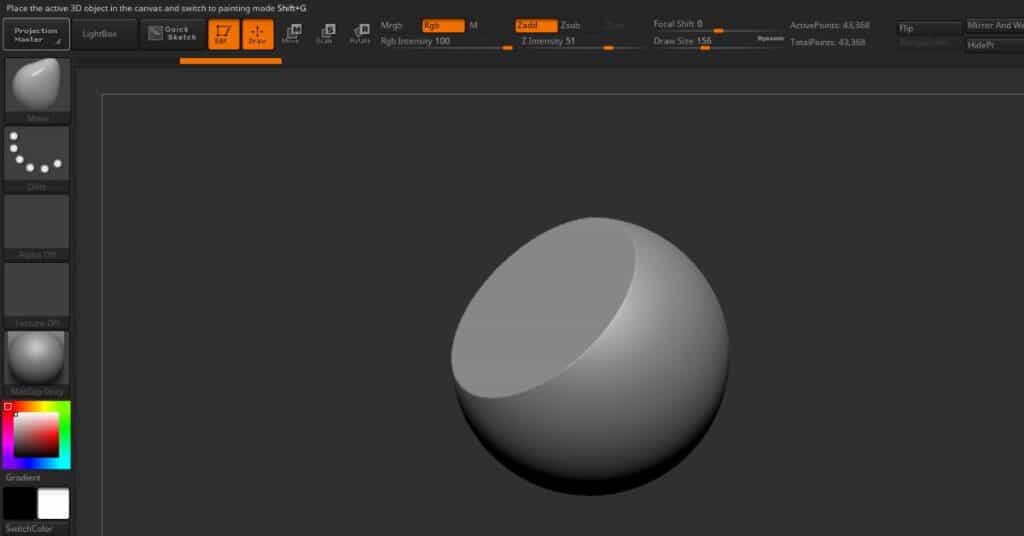The image size is (1024, 536).
Task: Open the Move brush thumbnail picker
Action: pyautogui.click(x=37, y=89)
